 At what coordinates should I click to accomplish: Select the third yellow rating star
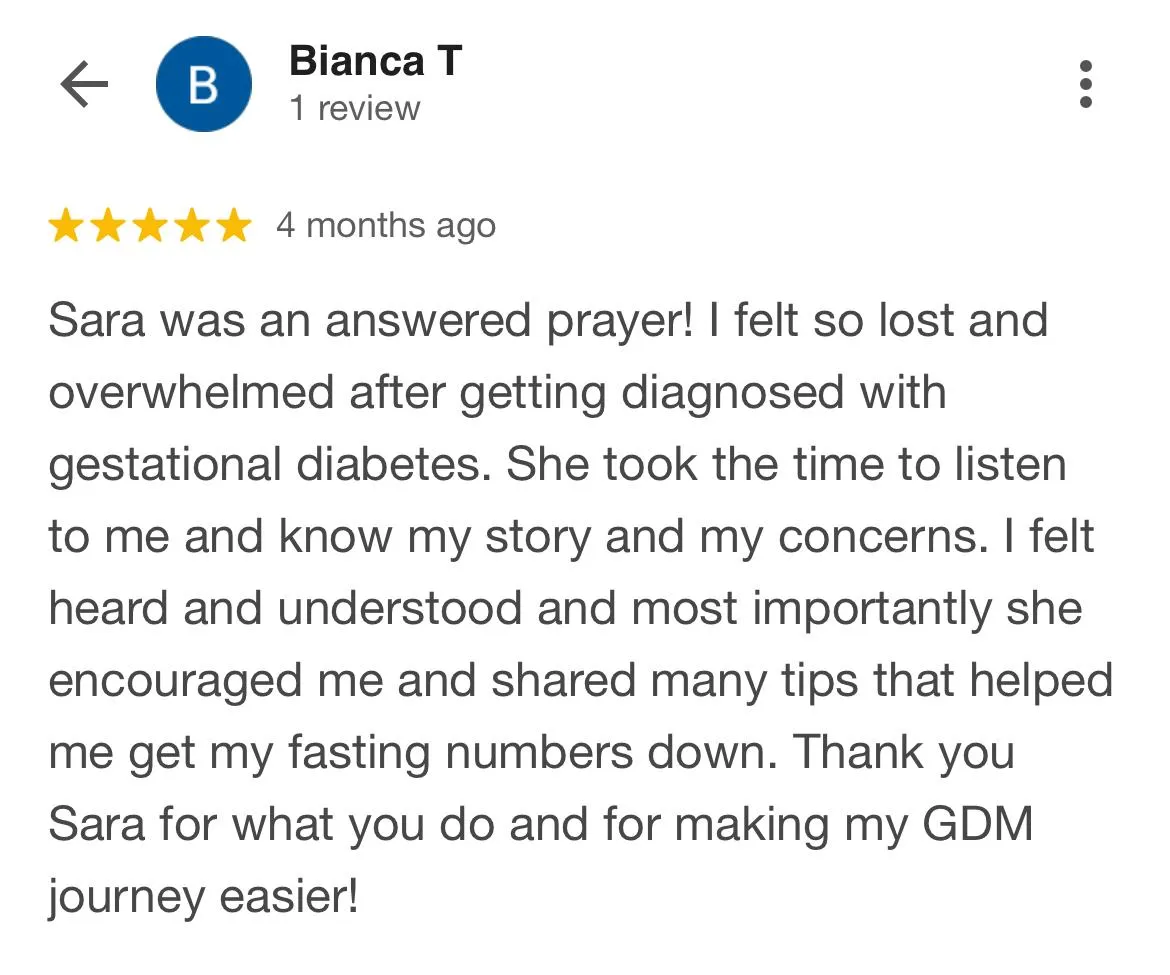coord(151,225)
